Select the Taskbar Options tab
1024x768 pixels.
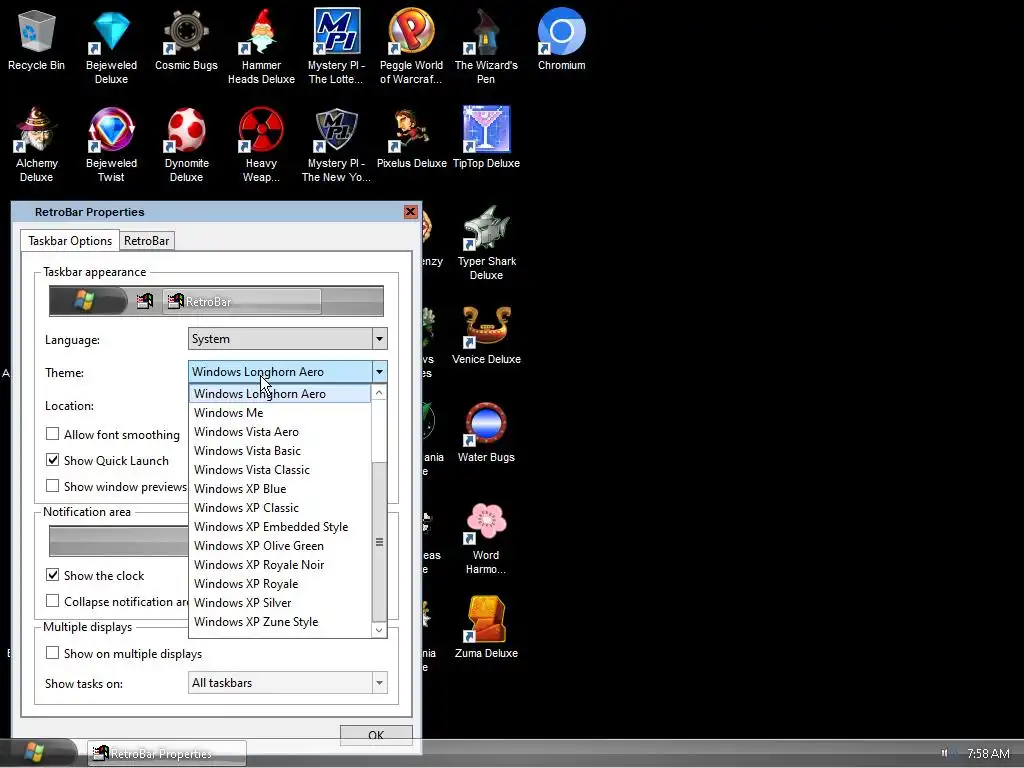click(x=70, y=240)
